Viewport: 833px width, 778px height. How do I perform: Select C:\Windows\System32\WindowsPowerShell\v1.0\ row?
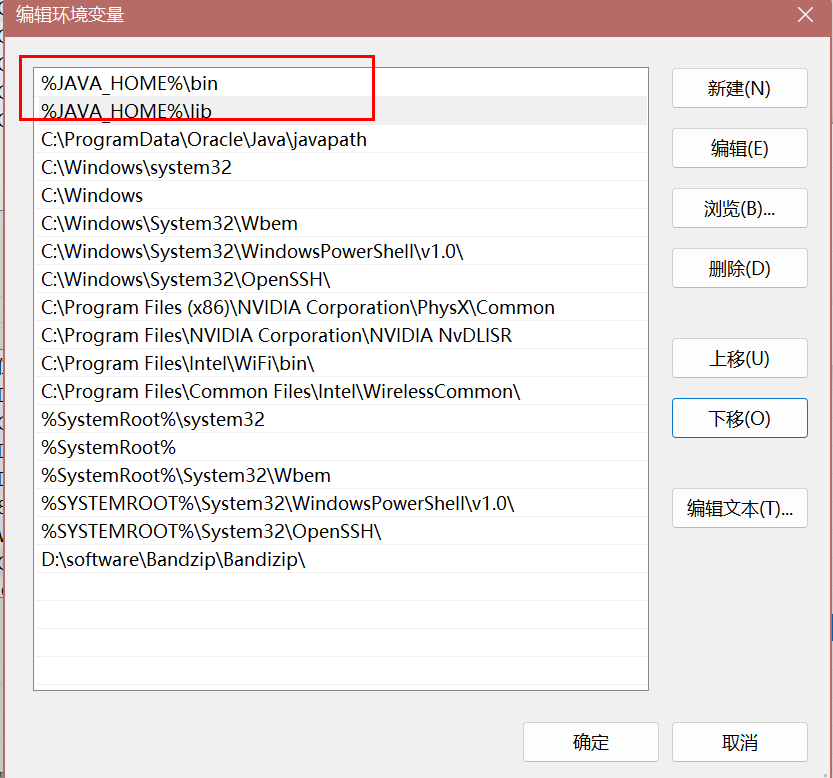341,251
